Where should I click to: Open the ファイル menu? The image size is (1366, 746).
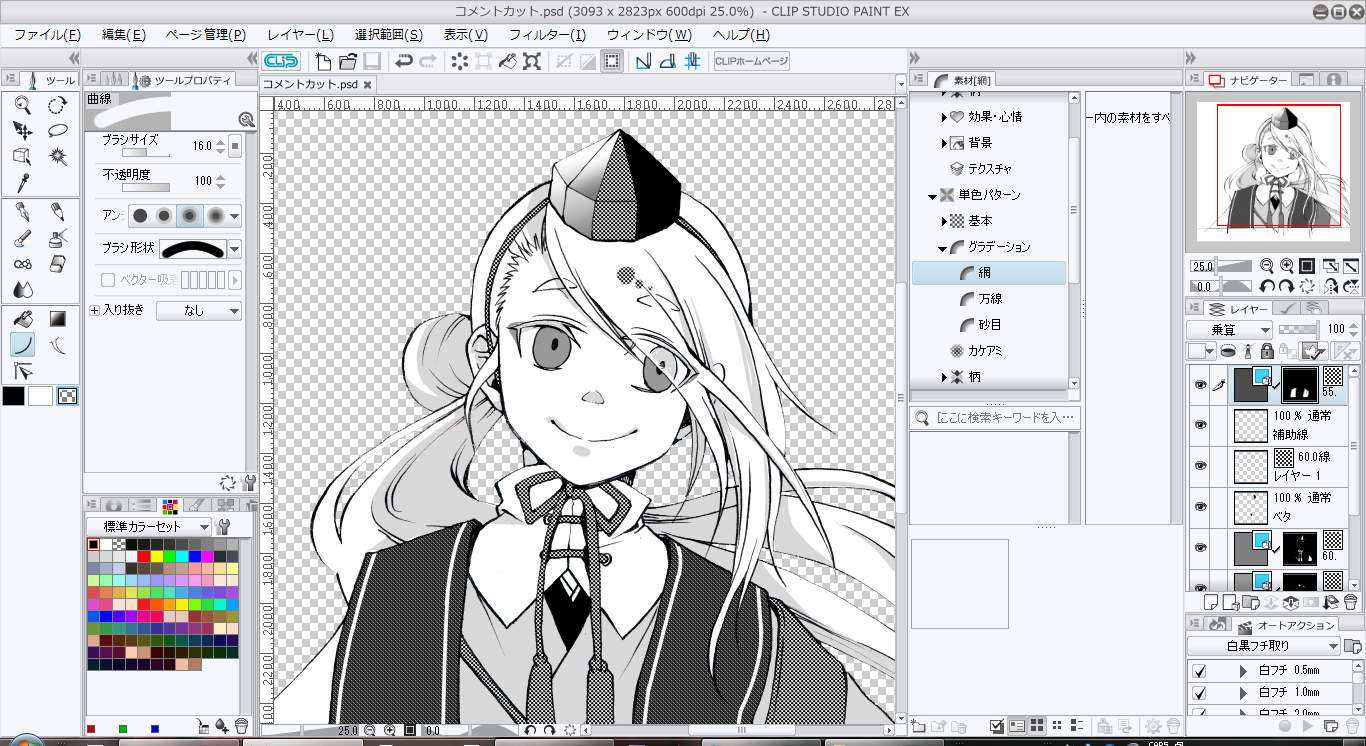click(x=47, y=34)
